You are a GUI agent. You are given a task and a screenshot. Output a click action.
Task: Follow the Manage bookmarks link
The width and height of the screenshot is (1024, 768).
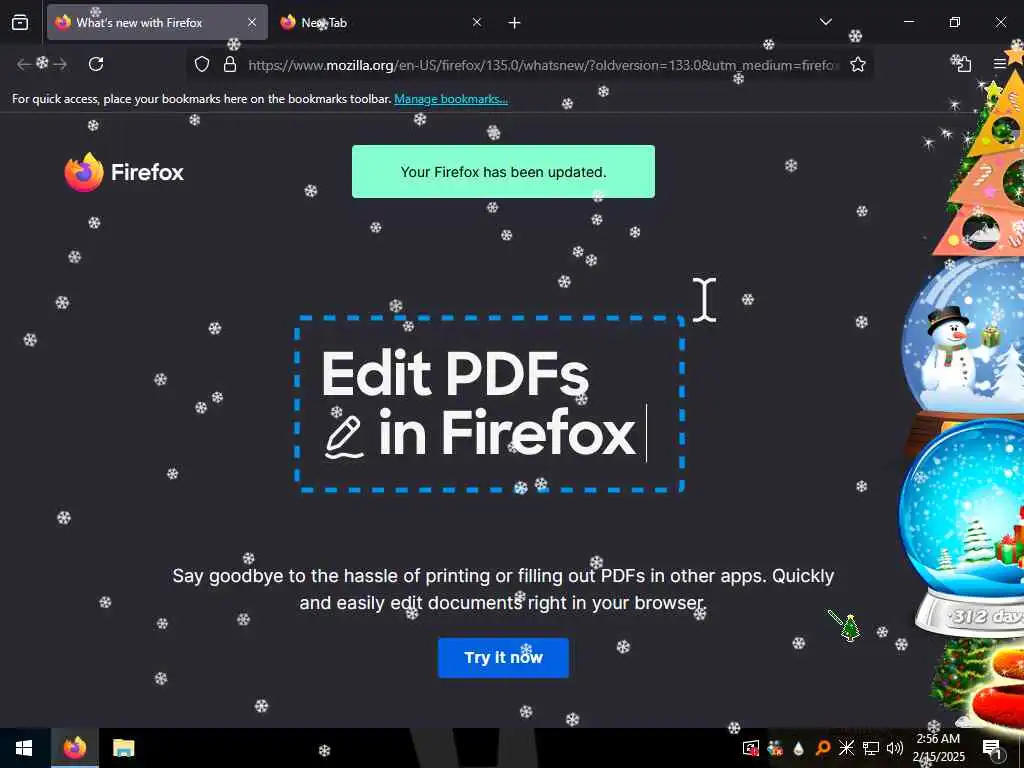click(451, 99)
